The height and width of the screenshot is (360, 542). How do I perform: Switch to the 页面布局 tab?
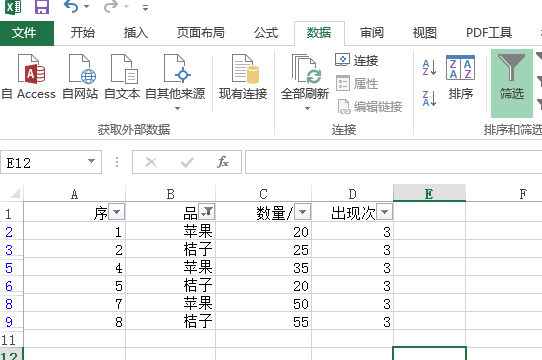(200, 33)
